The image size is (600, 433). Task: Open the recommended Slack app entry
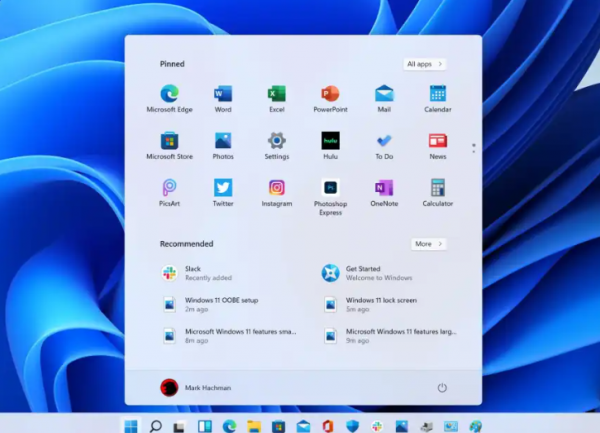[x=192, y=273]
